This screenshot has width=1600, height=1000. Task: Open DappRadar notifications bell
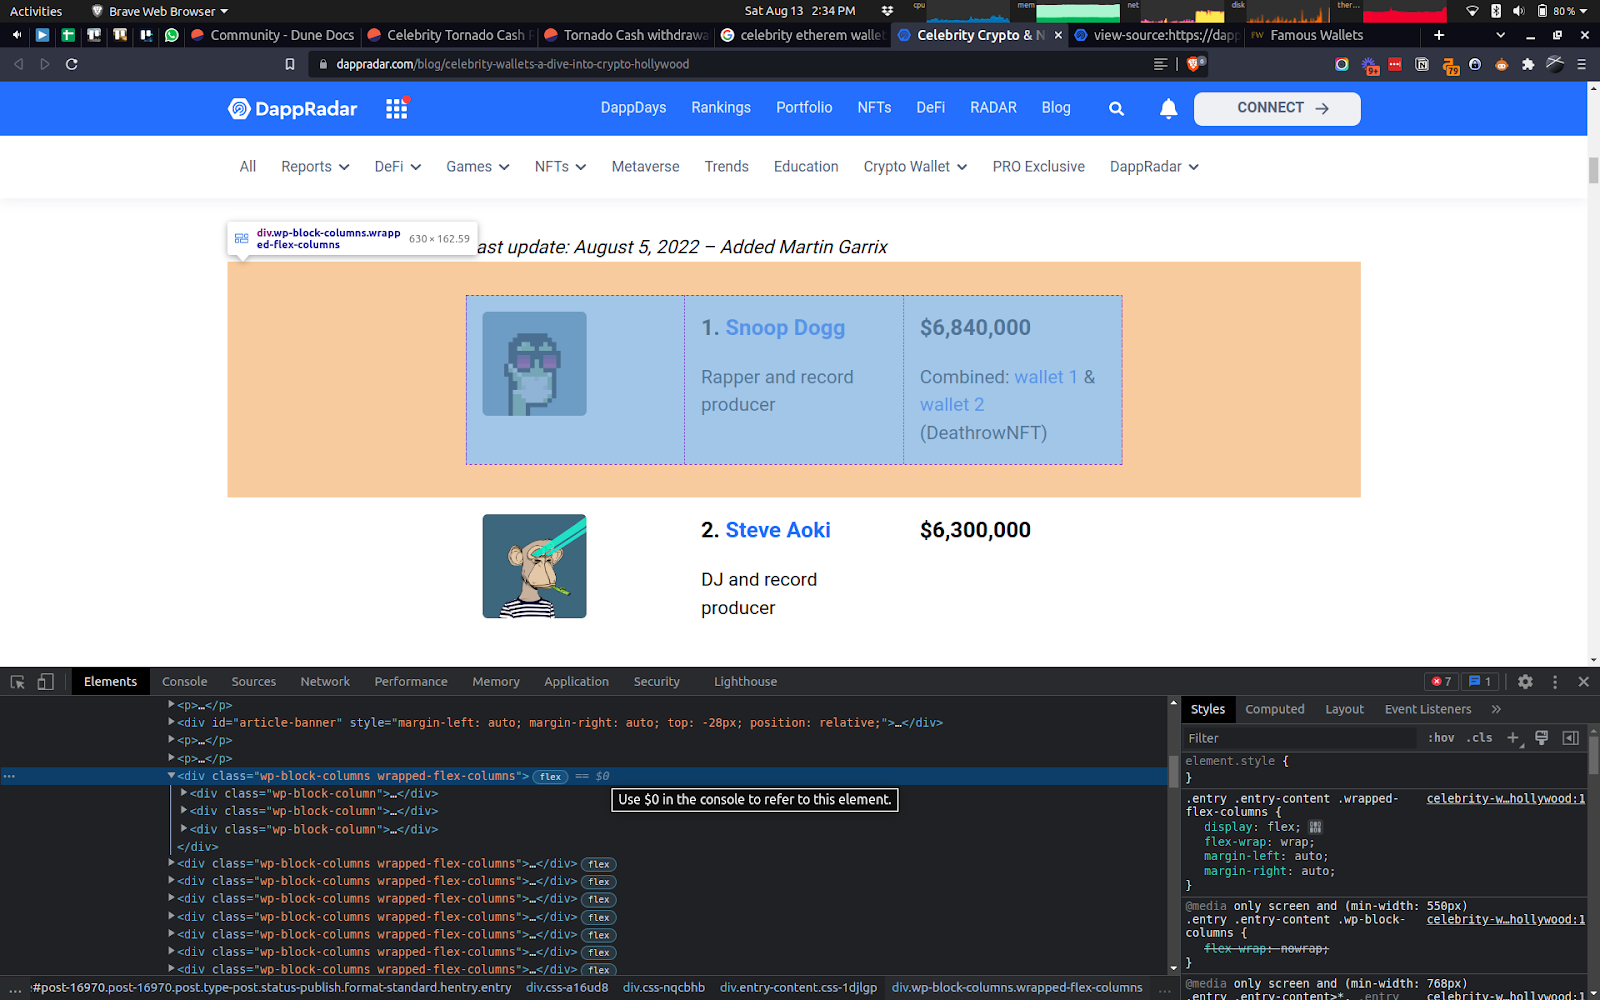pyautogui.click(x=1168, y=109)
